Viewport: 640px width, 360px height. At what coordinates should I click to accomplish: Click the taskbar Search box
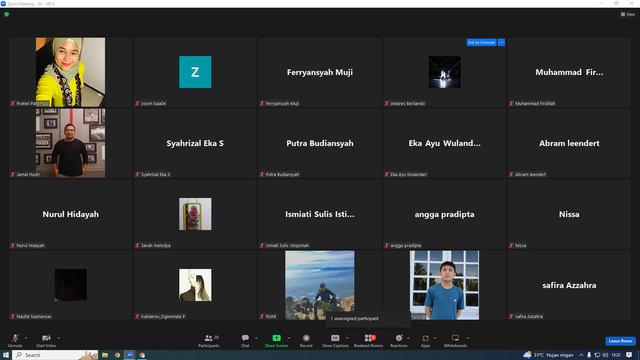click(56, 355)
